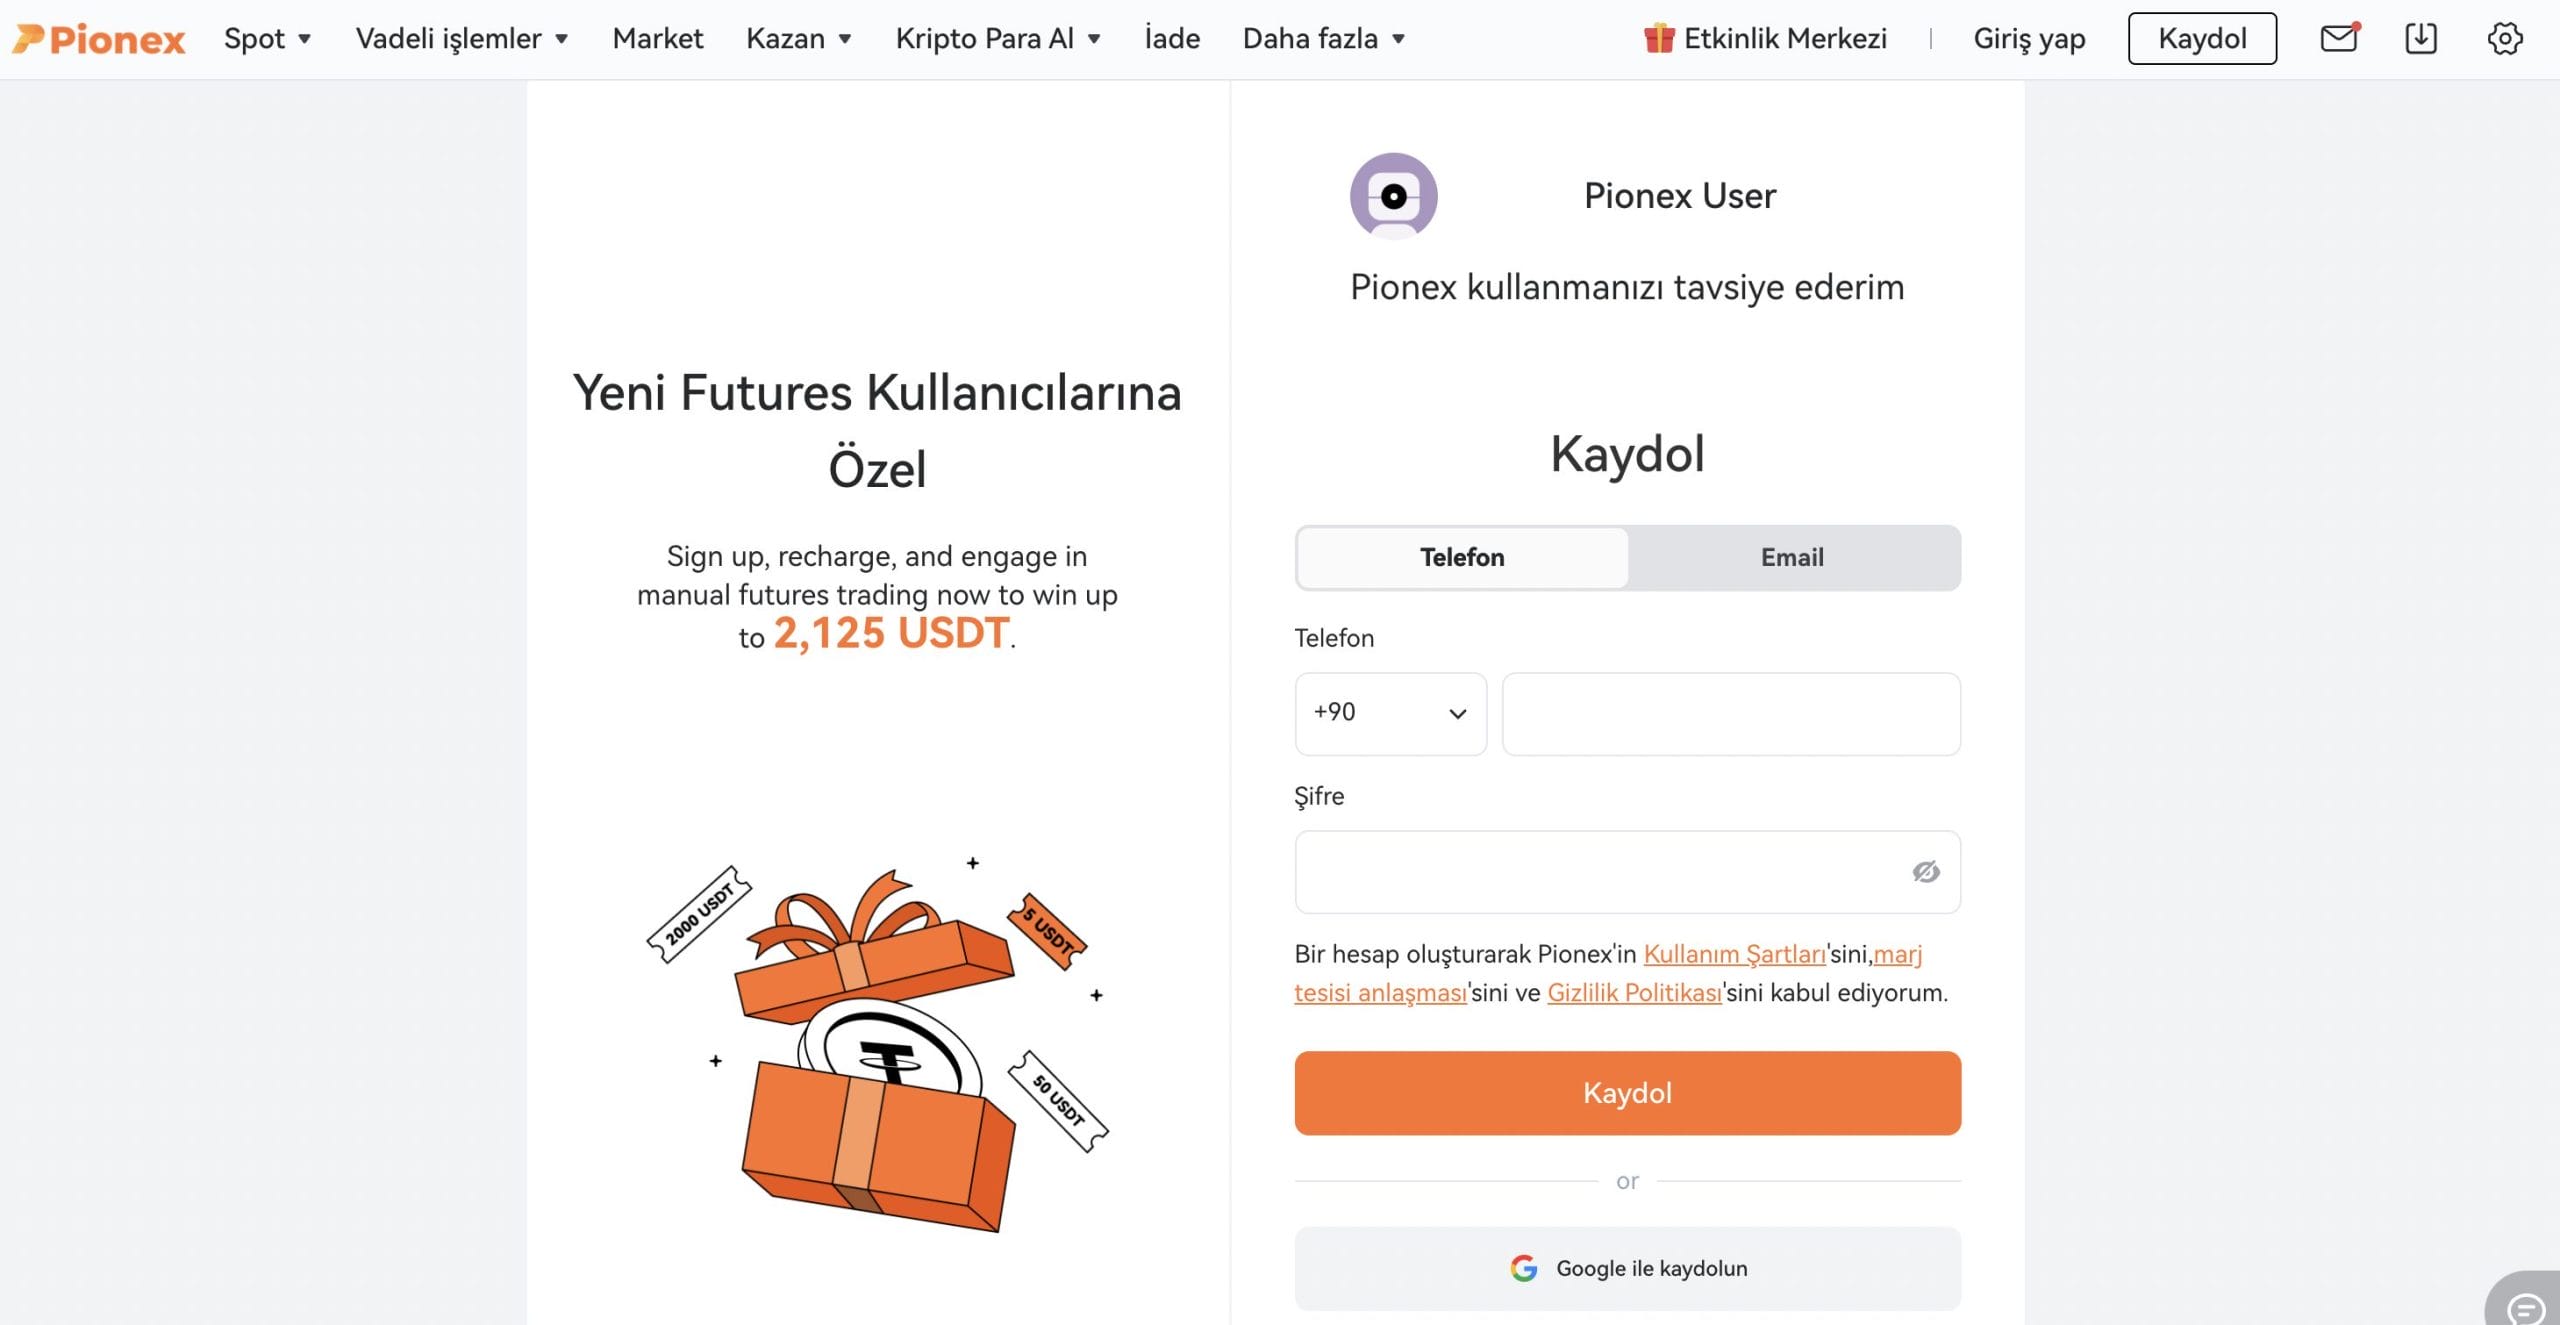Click the Pionex logo in the header
This screenshot has height=1325, width=2560.
click(x=99, y=39)
